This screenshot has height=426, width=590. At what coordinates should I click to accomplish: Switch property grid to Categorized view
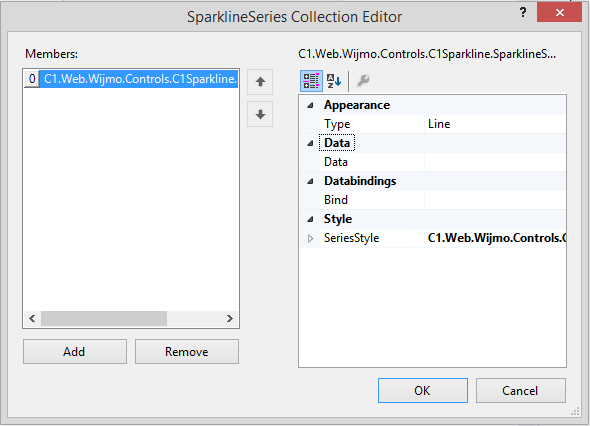[x=311, y=81]
